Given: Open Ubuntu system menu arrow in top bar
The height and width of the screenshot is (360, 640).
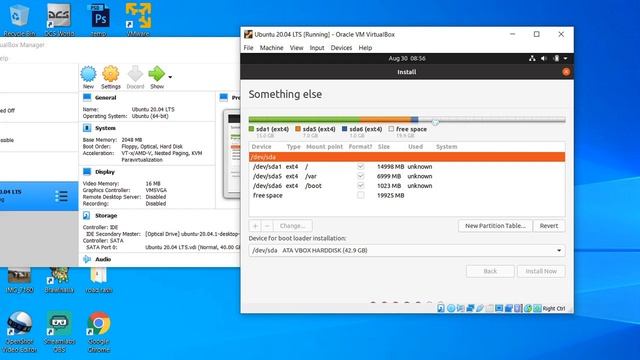Looking at the screenshot, I should click(x=565, y=58).
